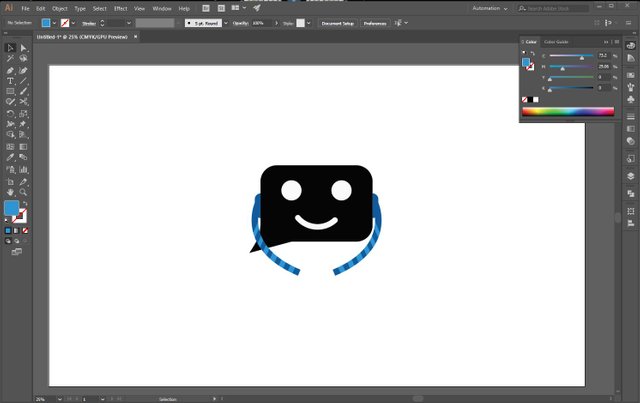Select the Curvature tool
Image resolution: width=640 pixels, height=403 pixels.
[x=23, y=70]
